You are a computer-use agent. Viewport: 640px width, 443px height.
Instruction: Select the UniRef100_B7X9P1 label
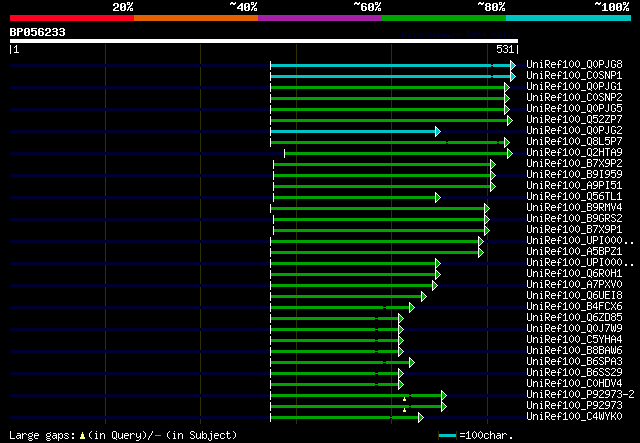pyautogui.click(x=574, y=230)
